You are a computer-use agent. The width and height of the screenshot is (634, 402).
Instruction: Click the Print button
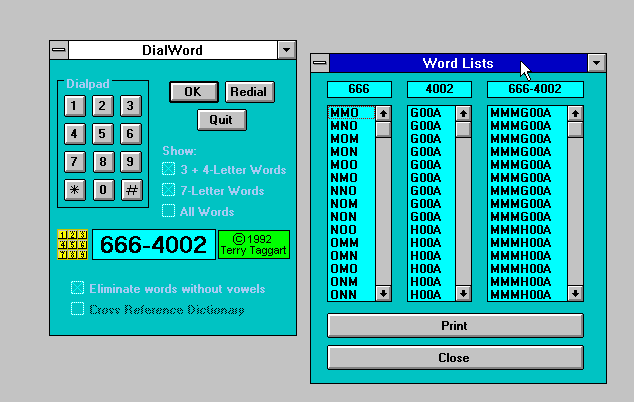[455, 326]
